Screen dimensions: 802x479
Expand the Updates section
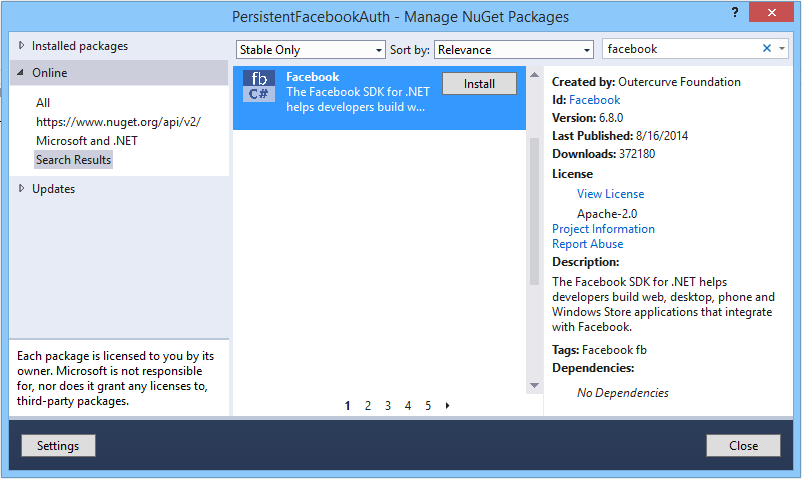point(21,188)
